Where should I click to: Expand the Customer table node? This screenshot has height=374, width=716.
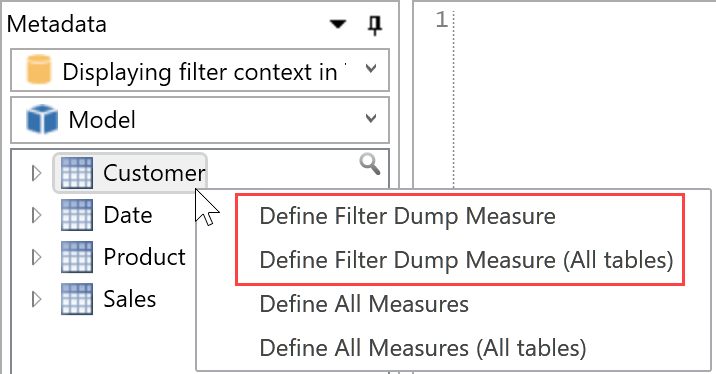(x=37, y=173)
